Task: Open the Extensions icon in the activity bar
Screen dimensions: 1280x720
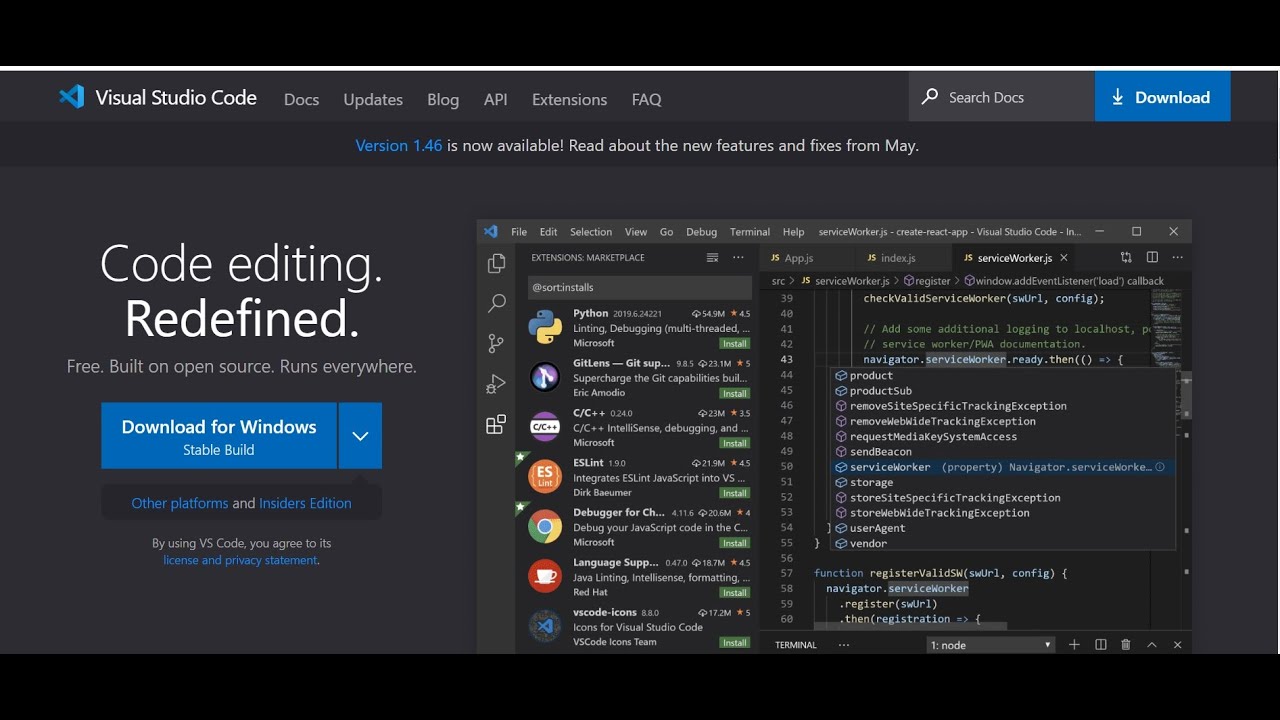Action: point(496,424)
